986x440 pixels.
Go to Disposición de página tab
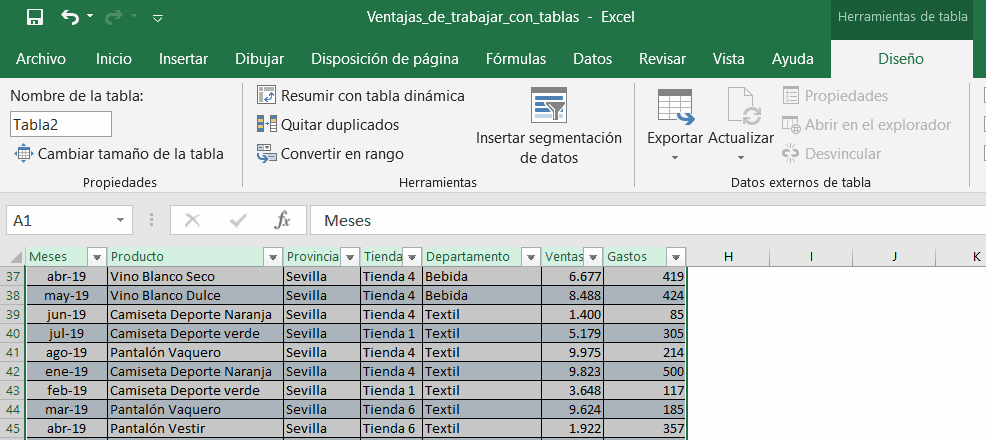tap(385, 59)
